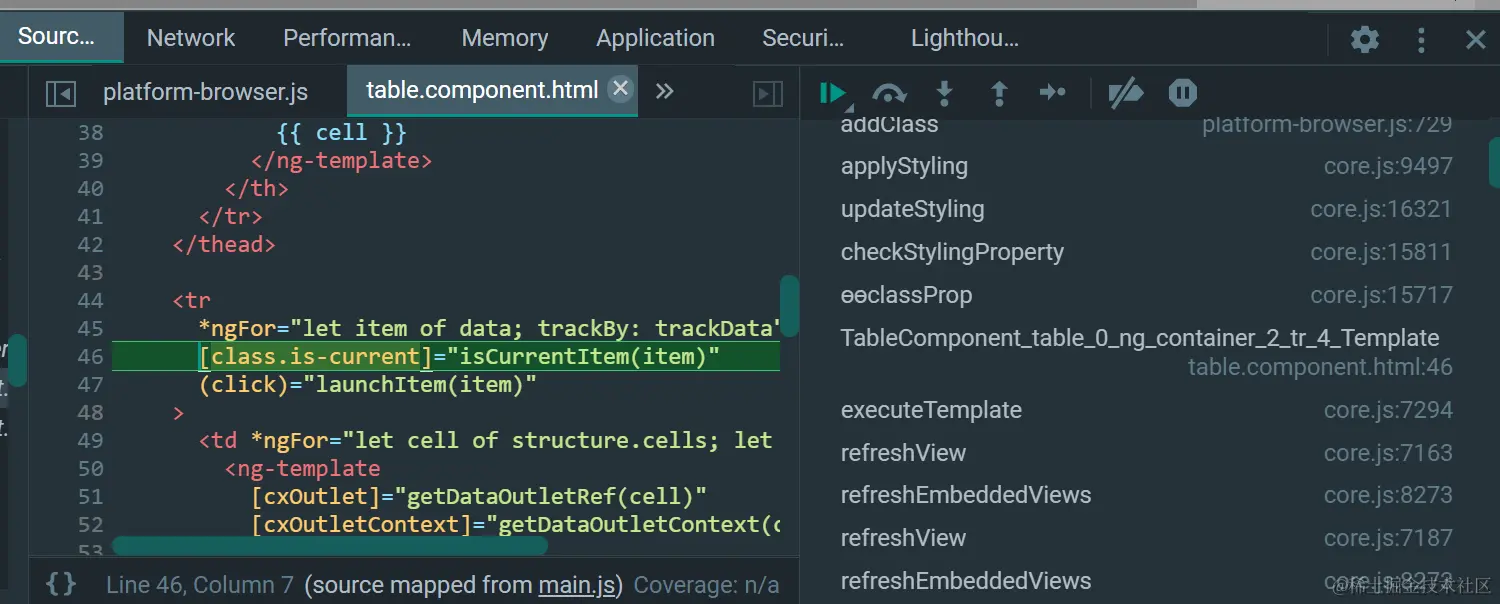Open the Application tab
The image size is (1500, 604).
tap(656, 38)
